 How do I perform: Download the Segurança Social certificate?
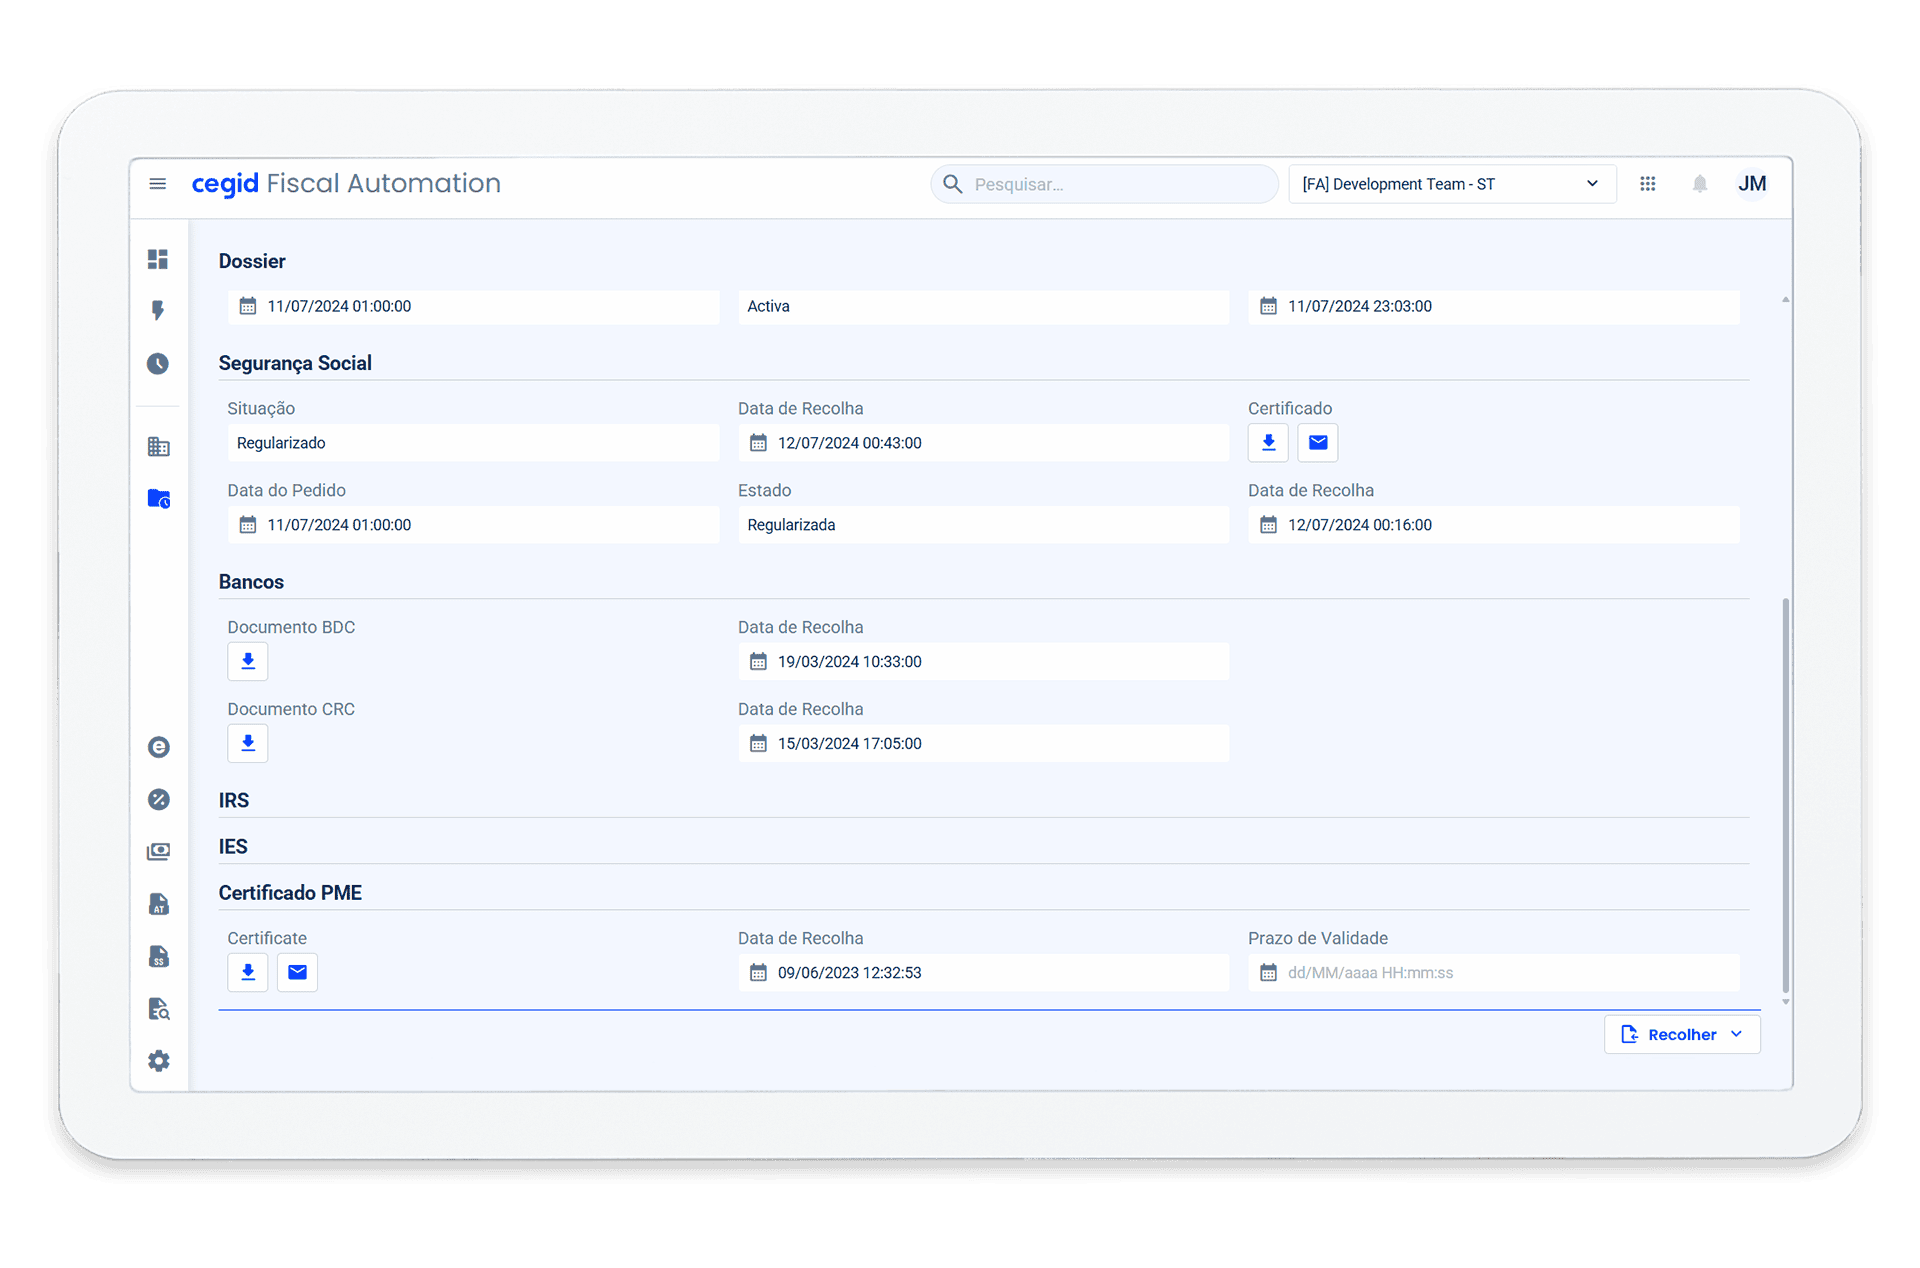(x=1268, y=443)
